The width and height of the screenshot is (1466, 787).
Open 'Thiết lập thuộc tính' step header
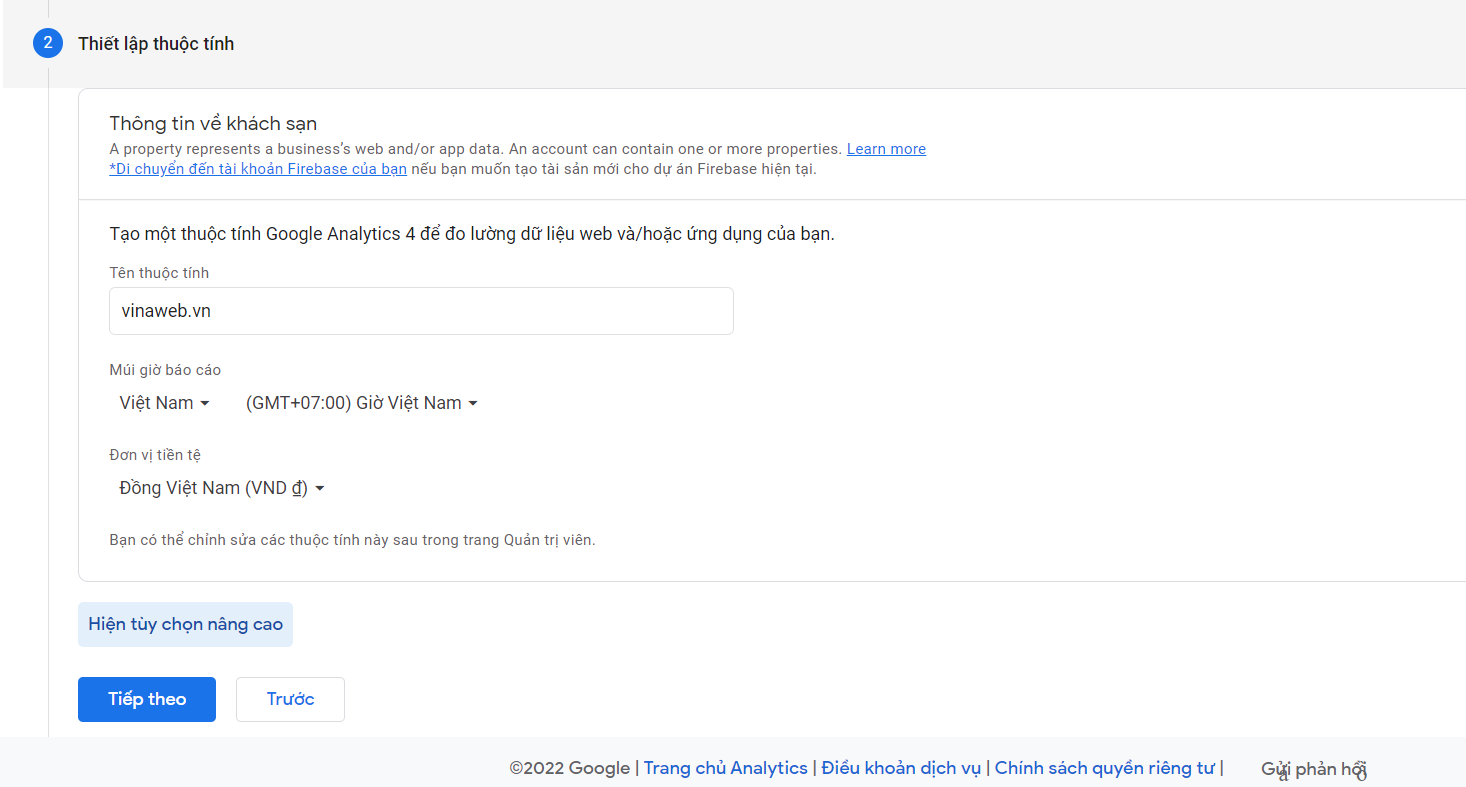156,44
